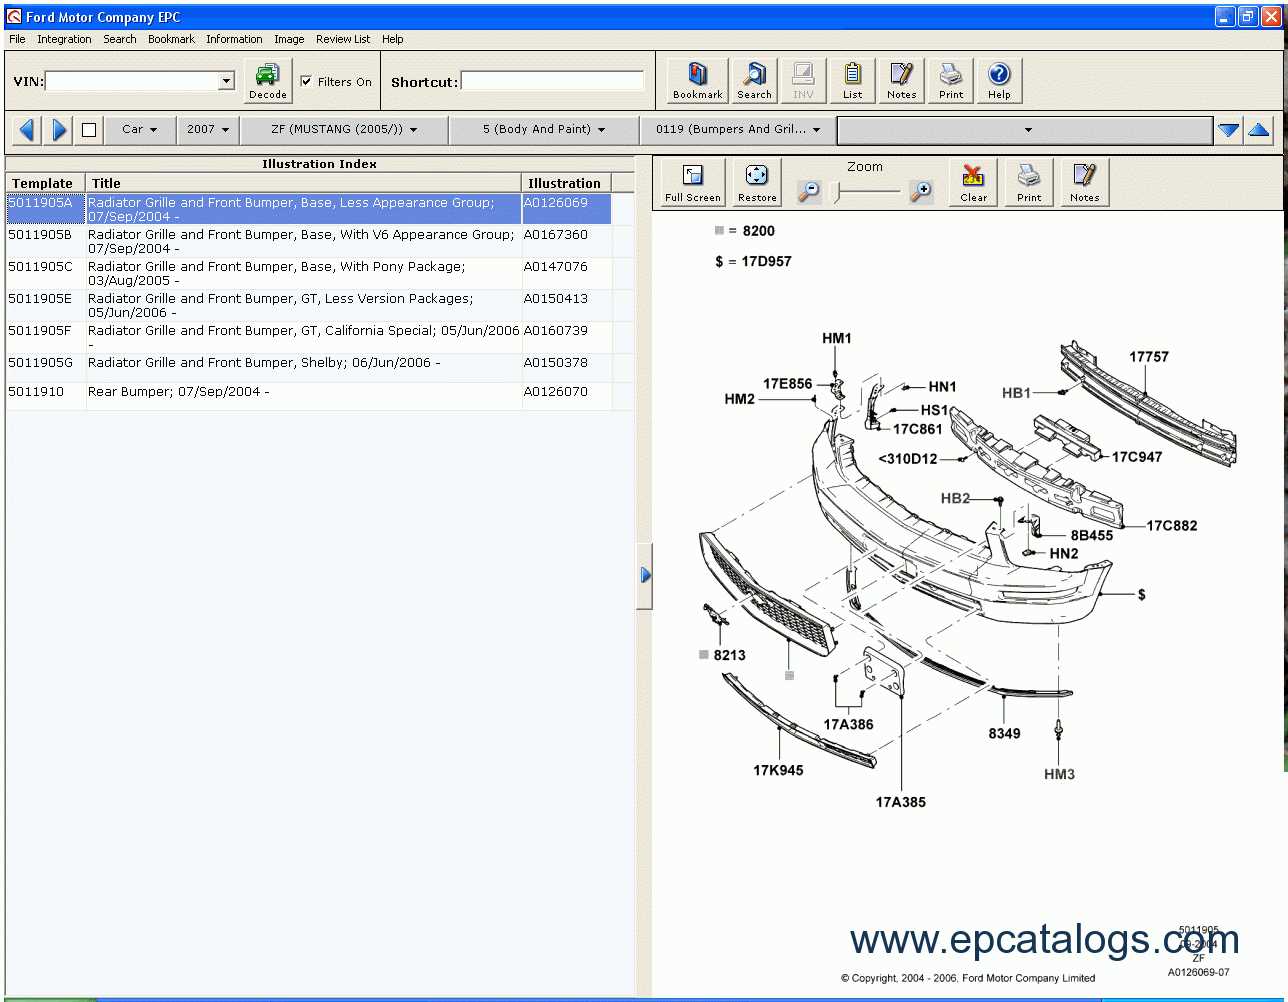Click part callout 17A385 on the diagram
The height and width of the screenshot is (1002, 1288).
901,802
